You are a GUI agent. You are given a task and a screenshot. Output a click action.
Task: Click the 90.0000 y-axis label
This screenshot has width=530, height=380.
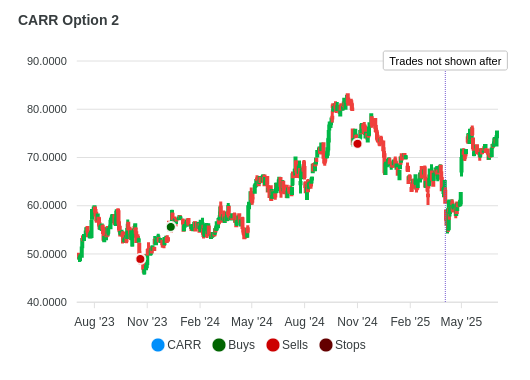point(47,61)
